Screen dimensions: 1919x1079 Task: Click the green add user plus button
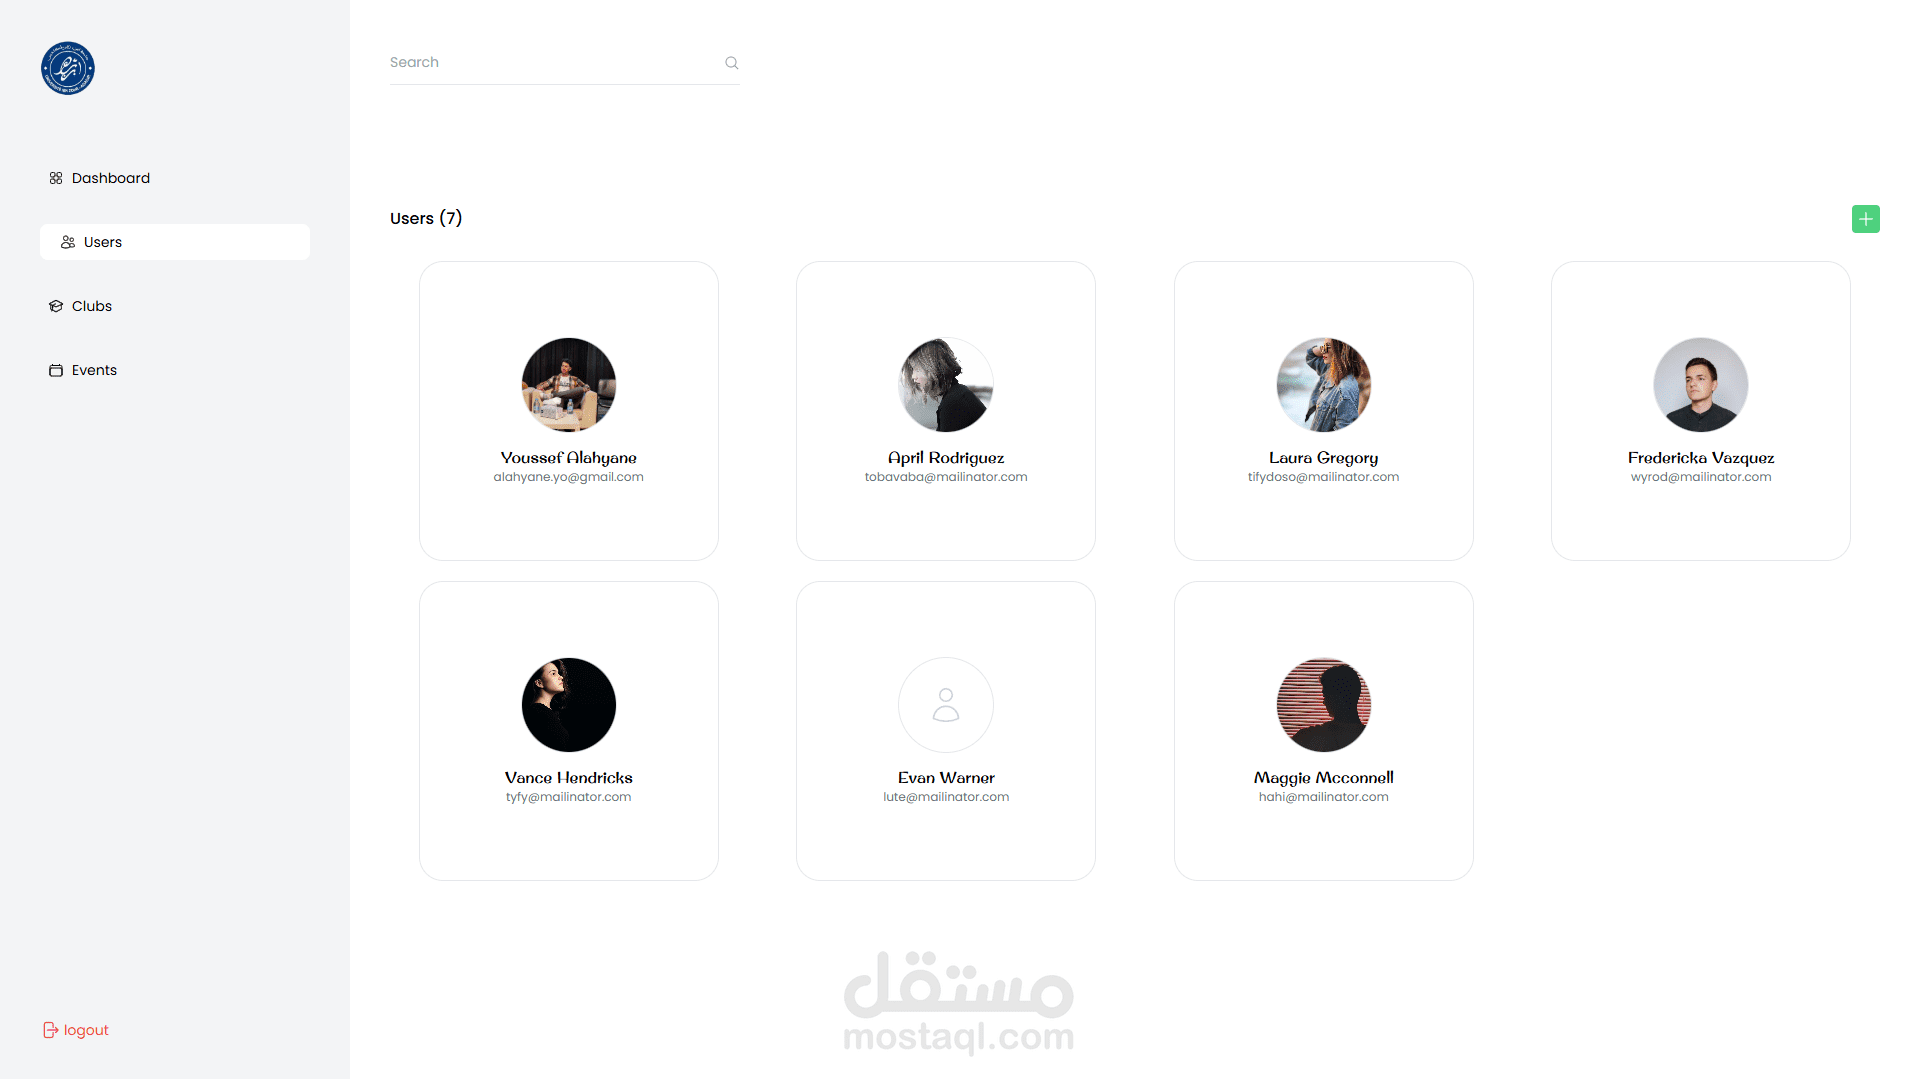click(1865, 219)
